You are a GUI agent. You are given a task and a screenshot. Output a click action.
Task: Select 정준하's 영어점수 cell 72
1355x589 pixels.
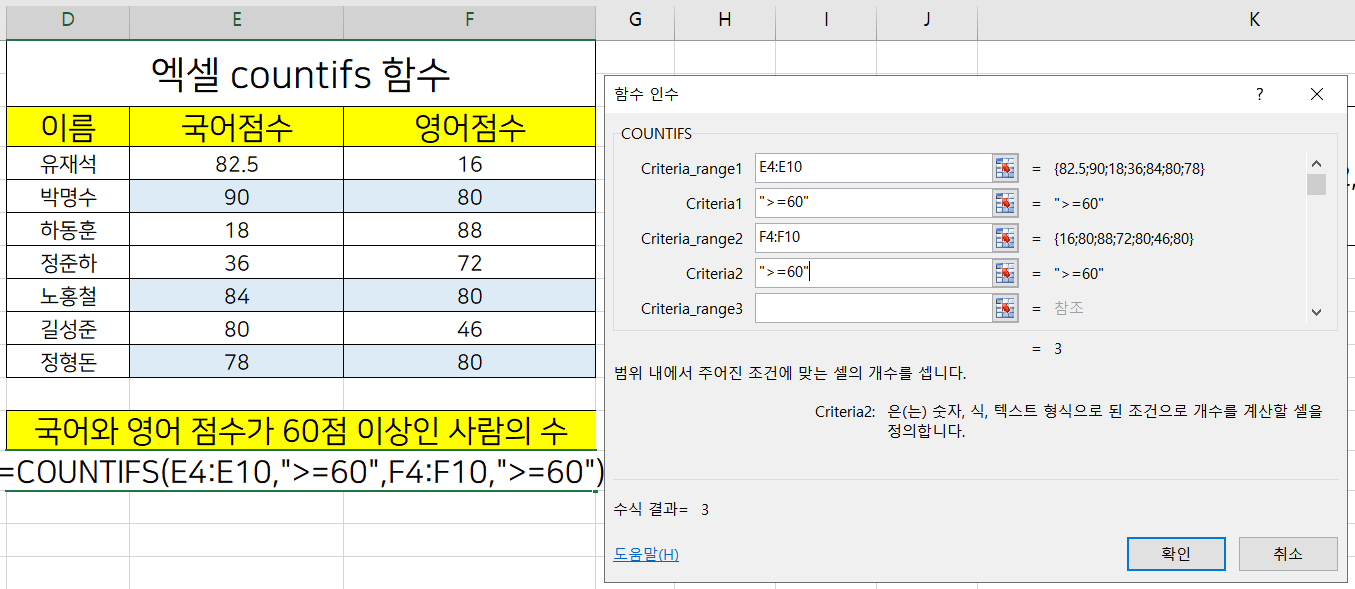point(470,263)
